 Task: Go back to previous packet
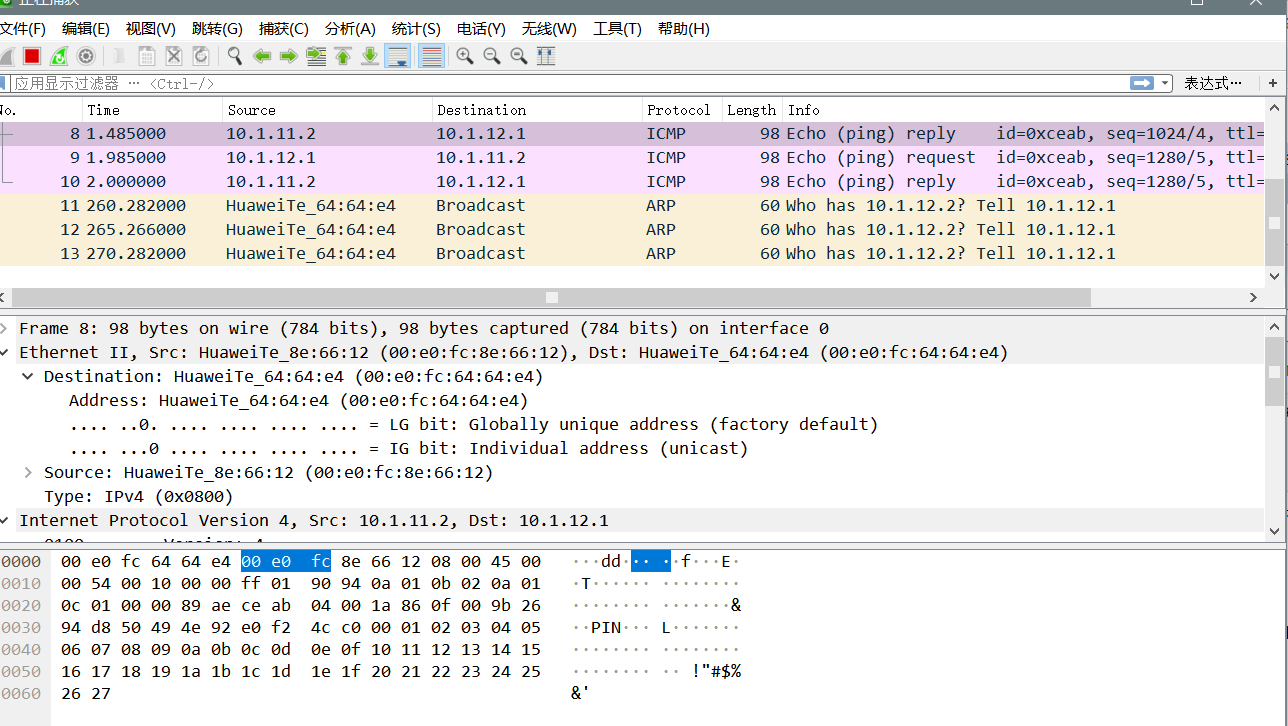coord(262,56)
